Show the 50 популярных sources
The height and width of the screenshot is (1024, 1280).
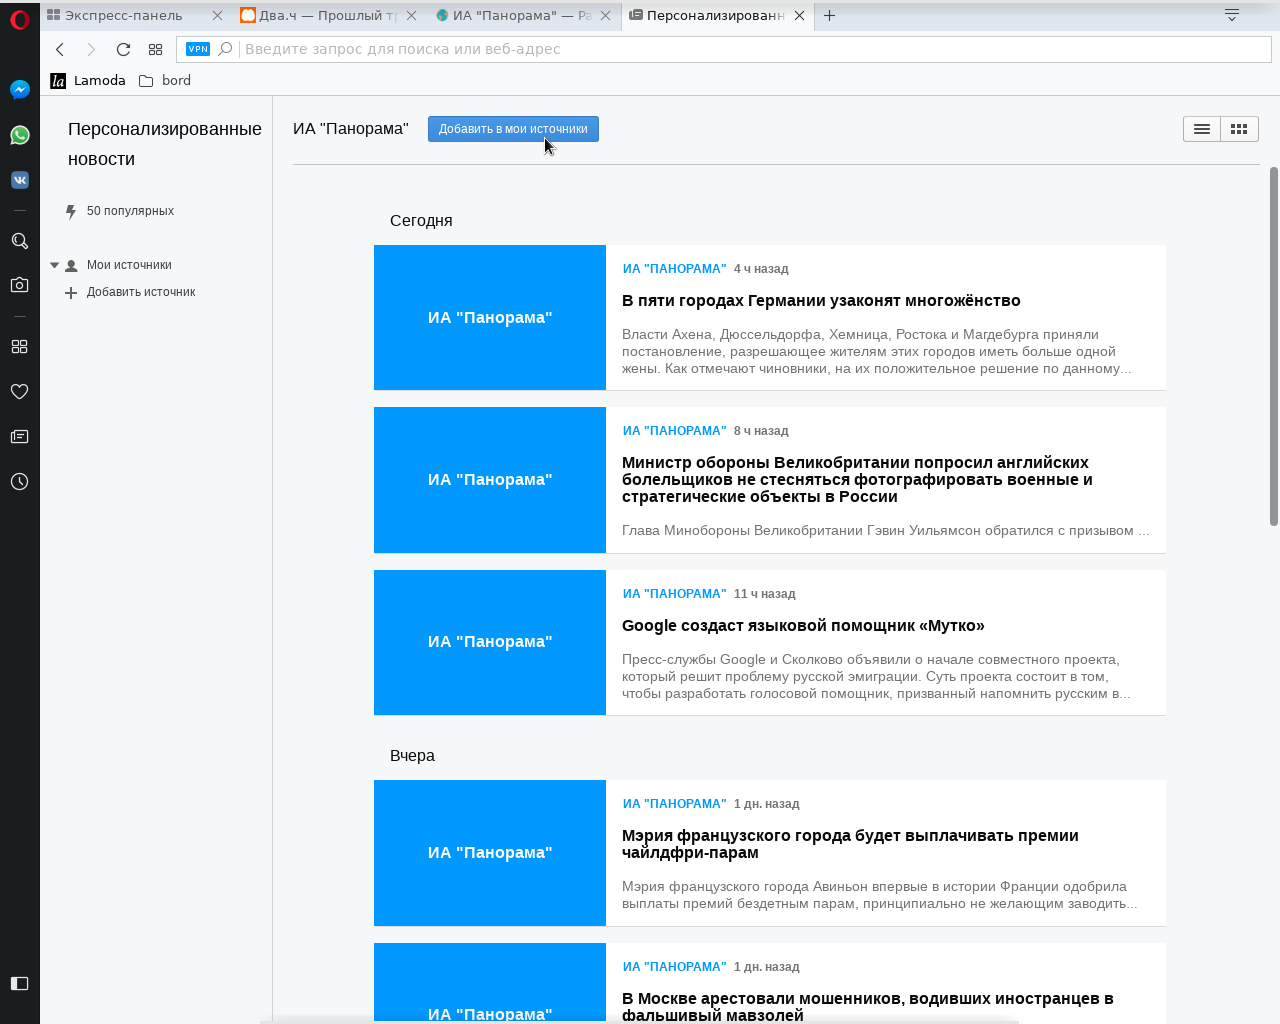120,211
